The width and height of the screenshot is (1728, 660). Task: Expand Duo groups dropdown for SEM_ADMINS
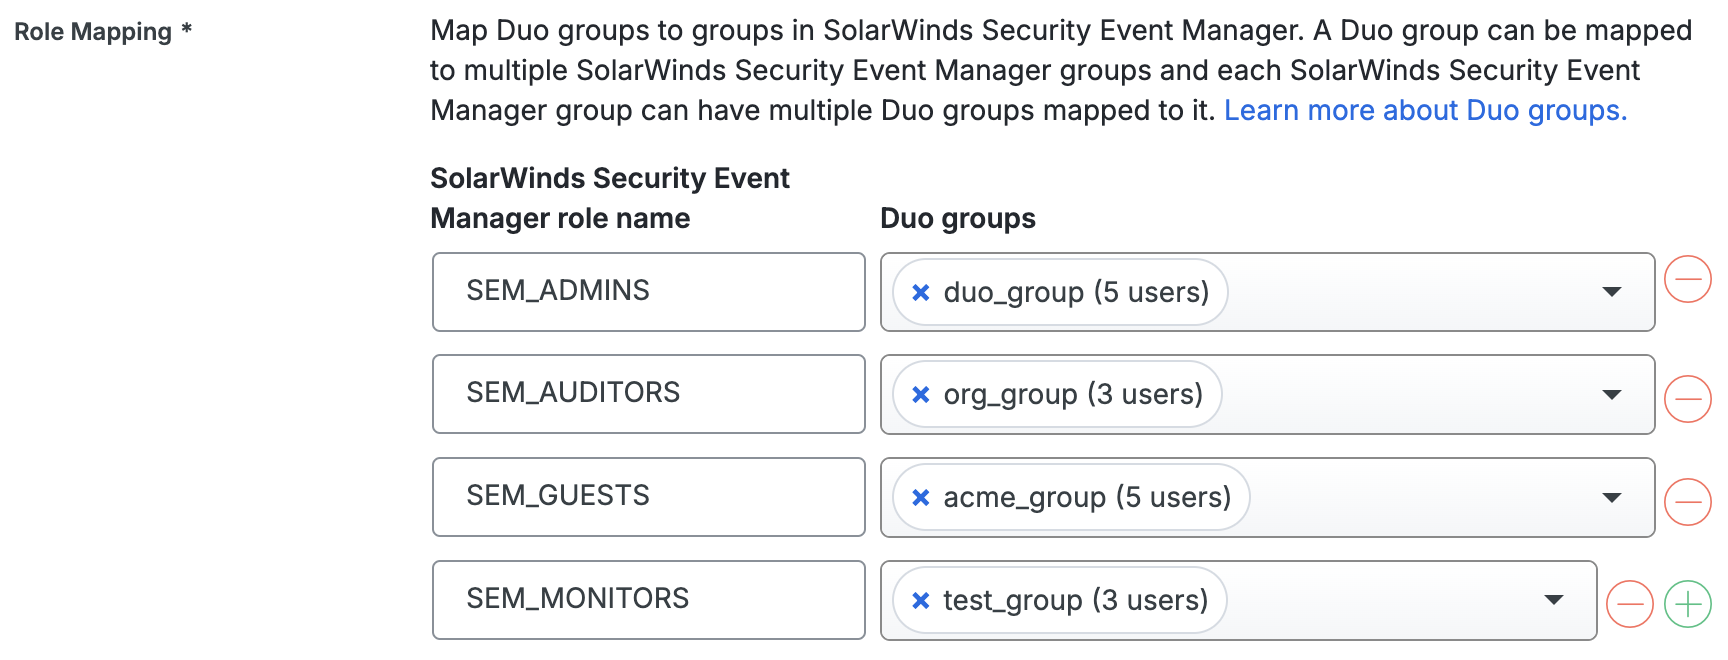pos(1611,292)
